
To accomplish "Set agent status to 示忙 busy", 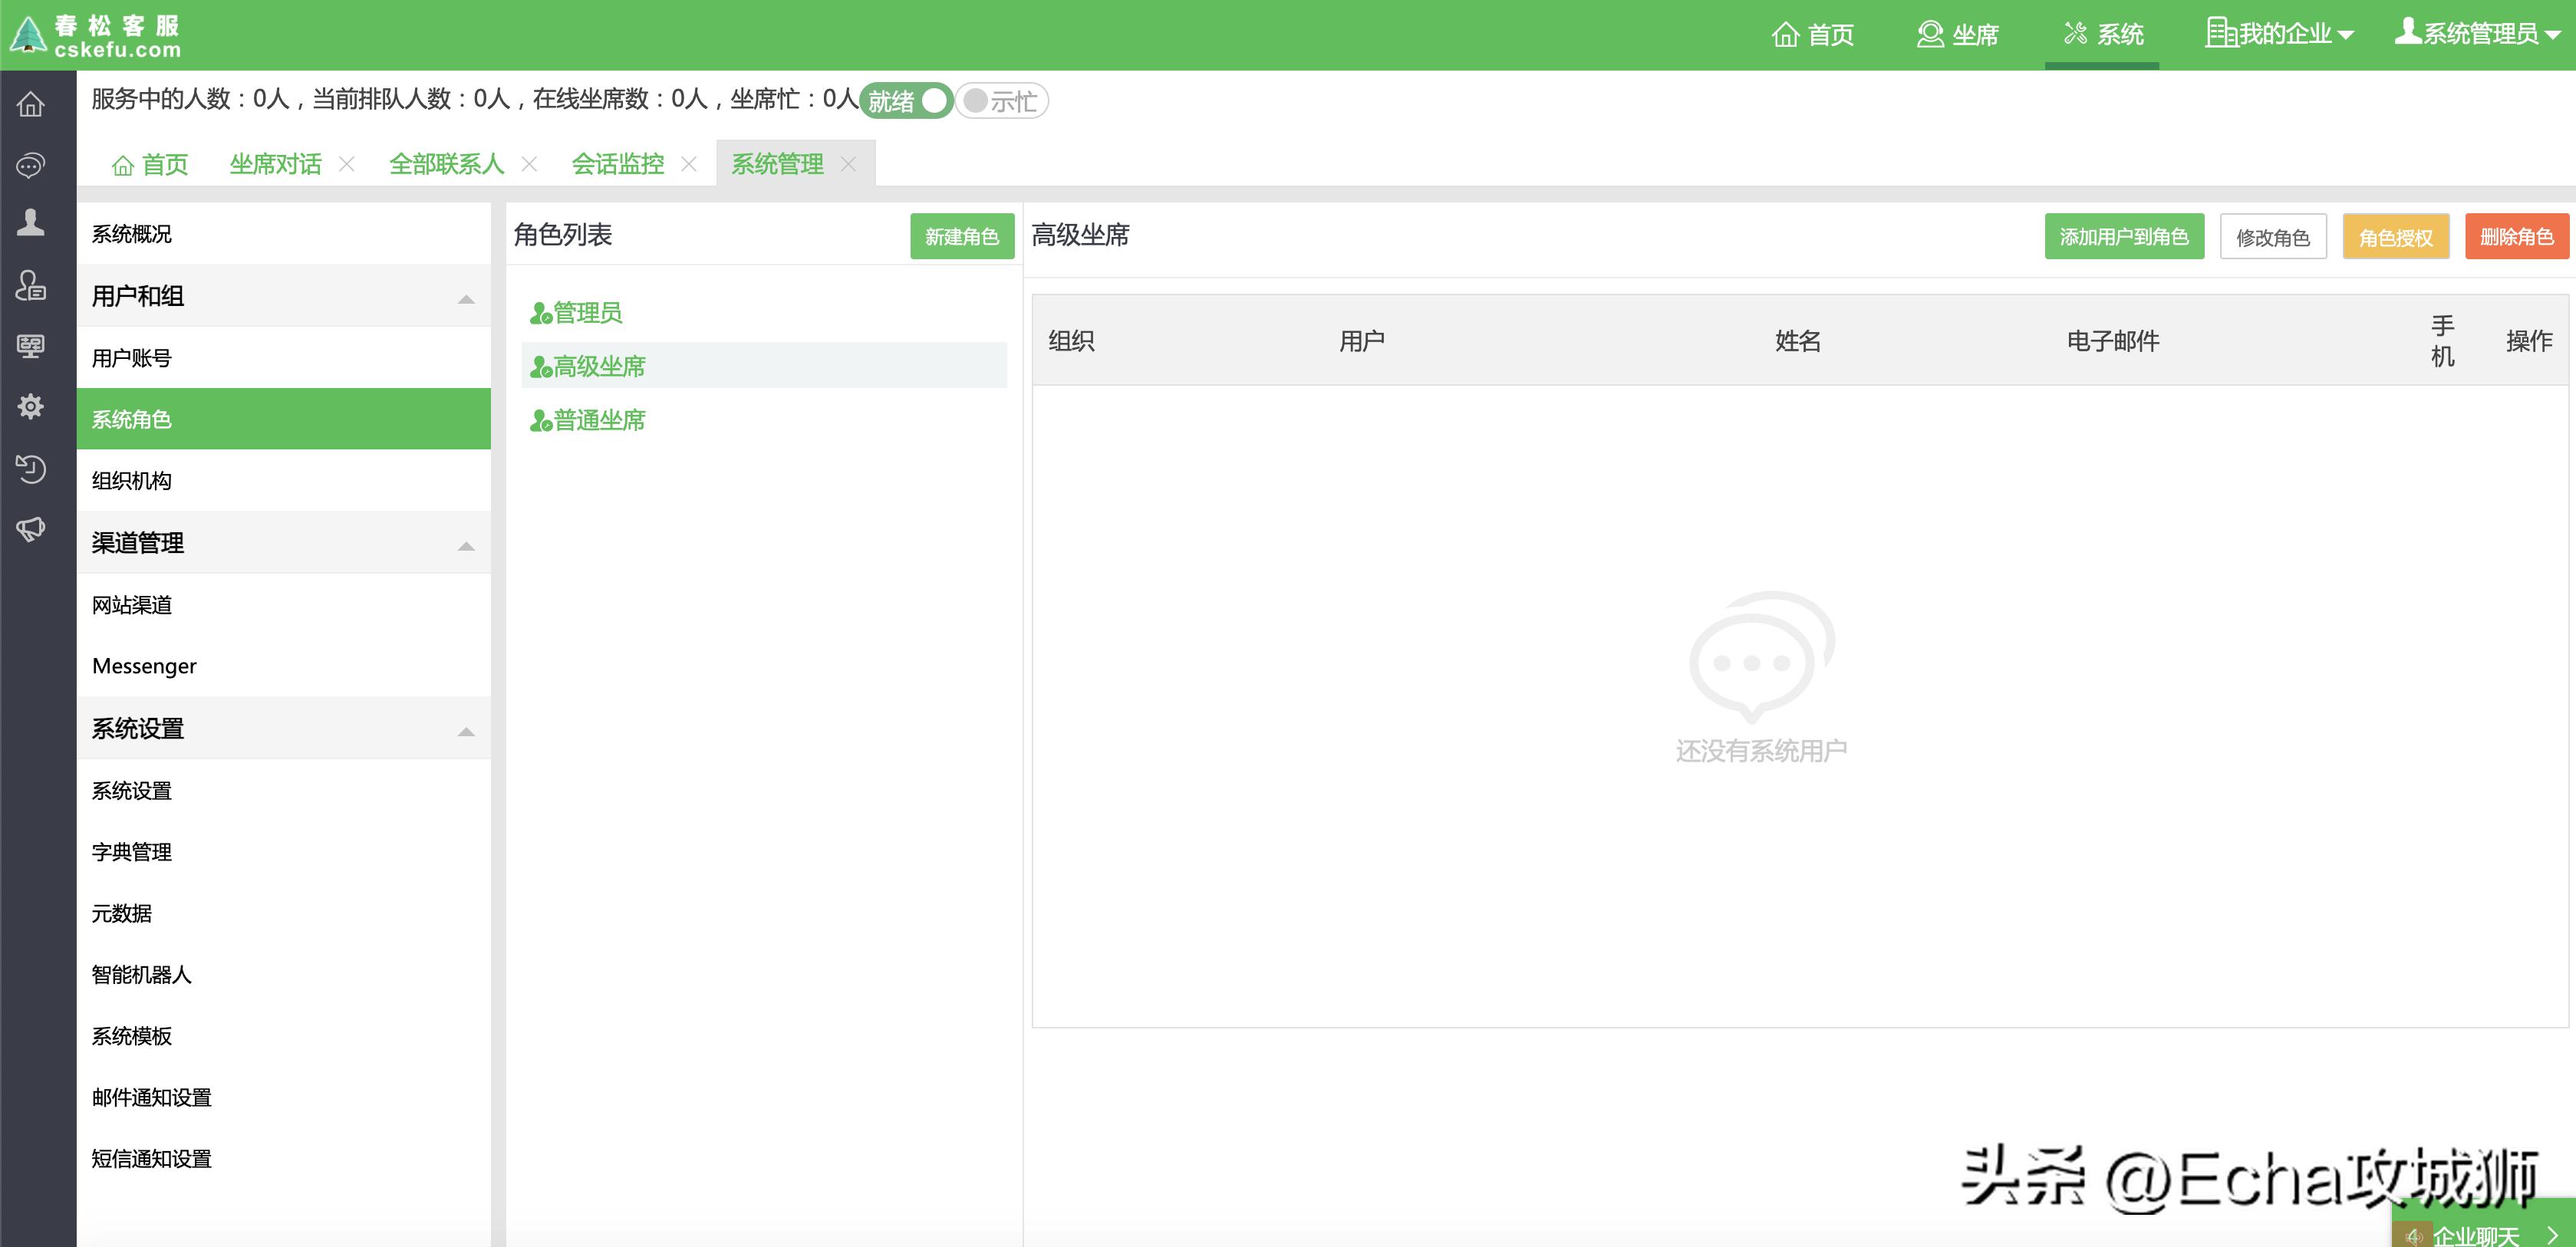I will [x=1000, y=101].
